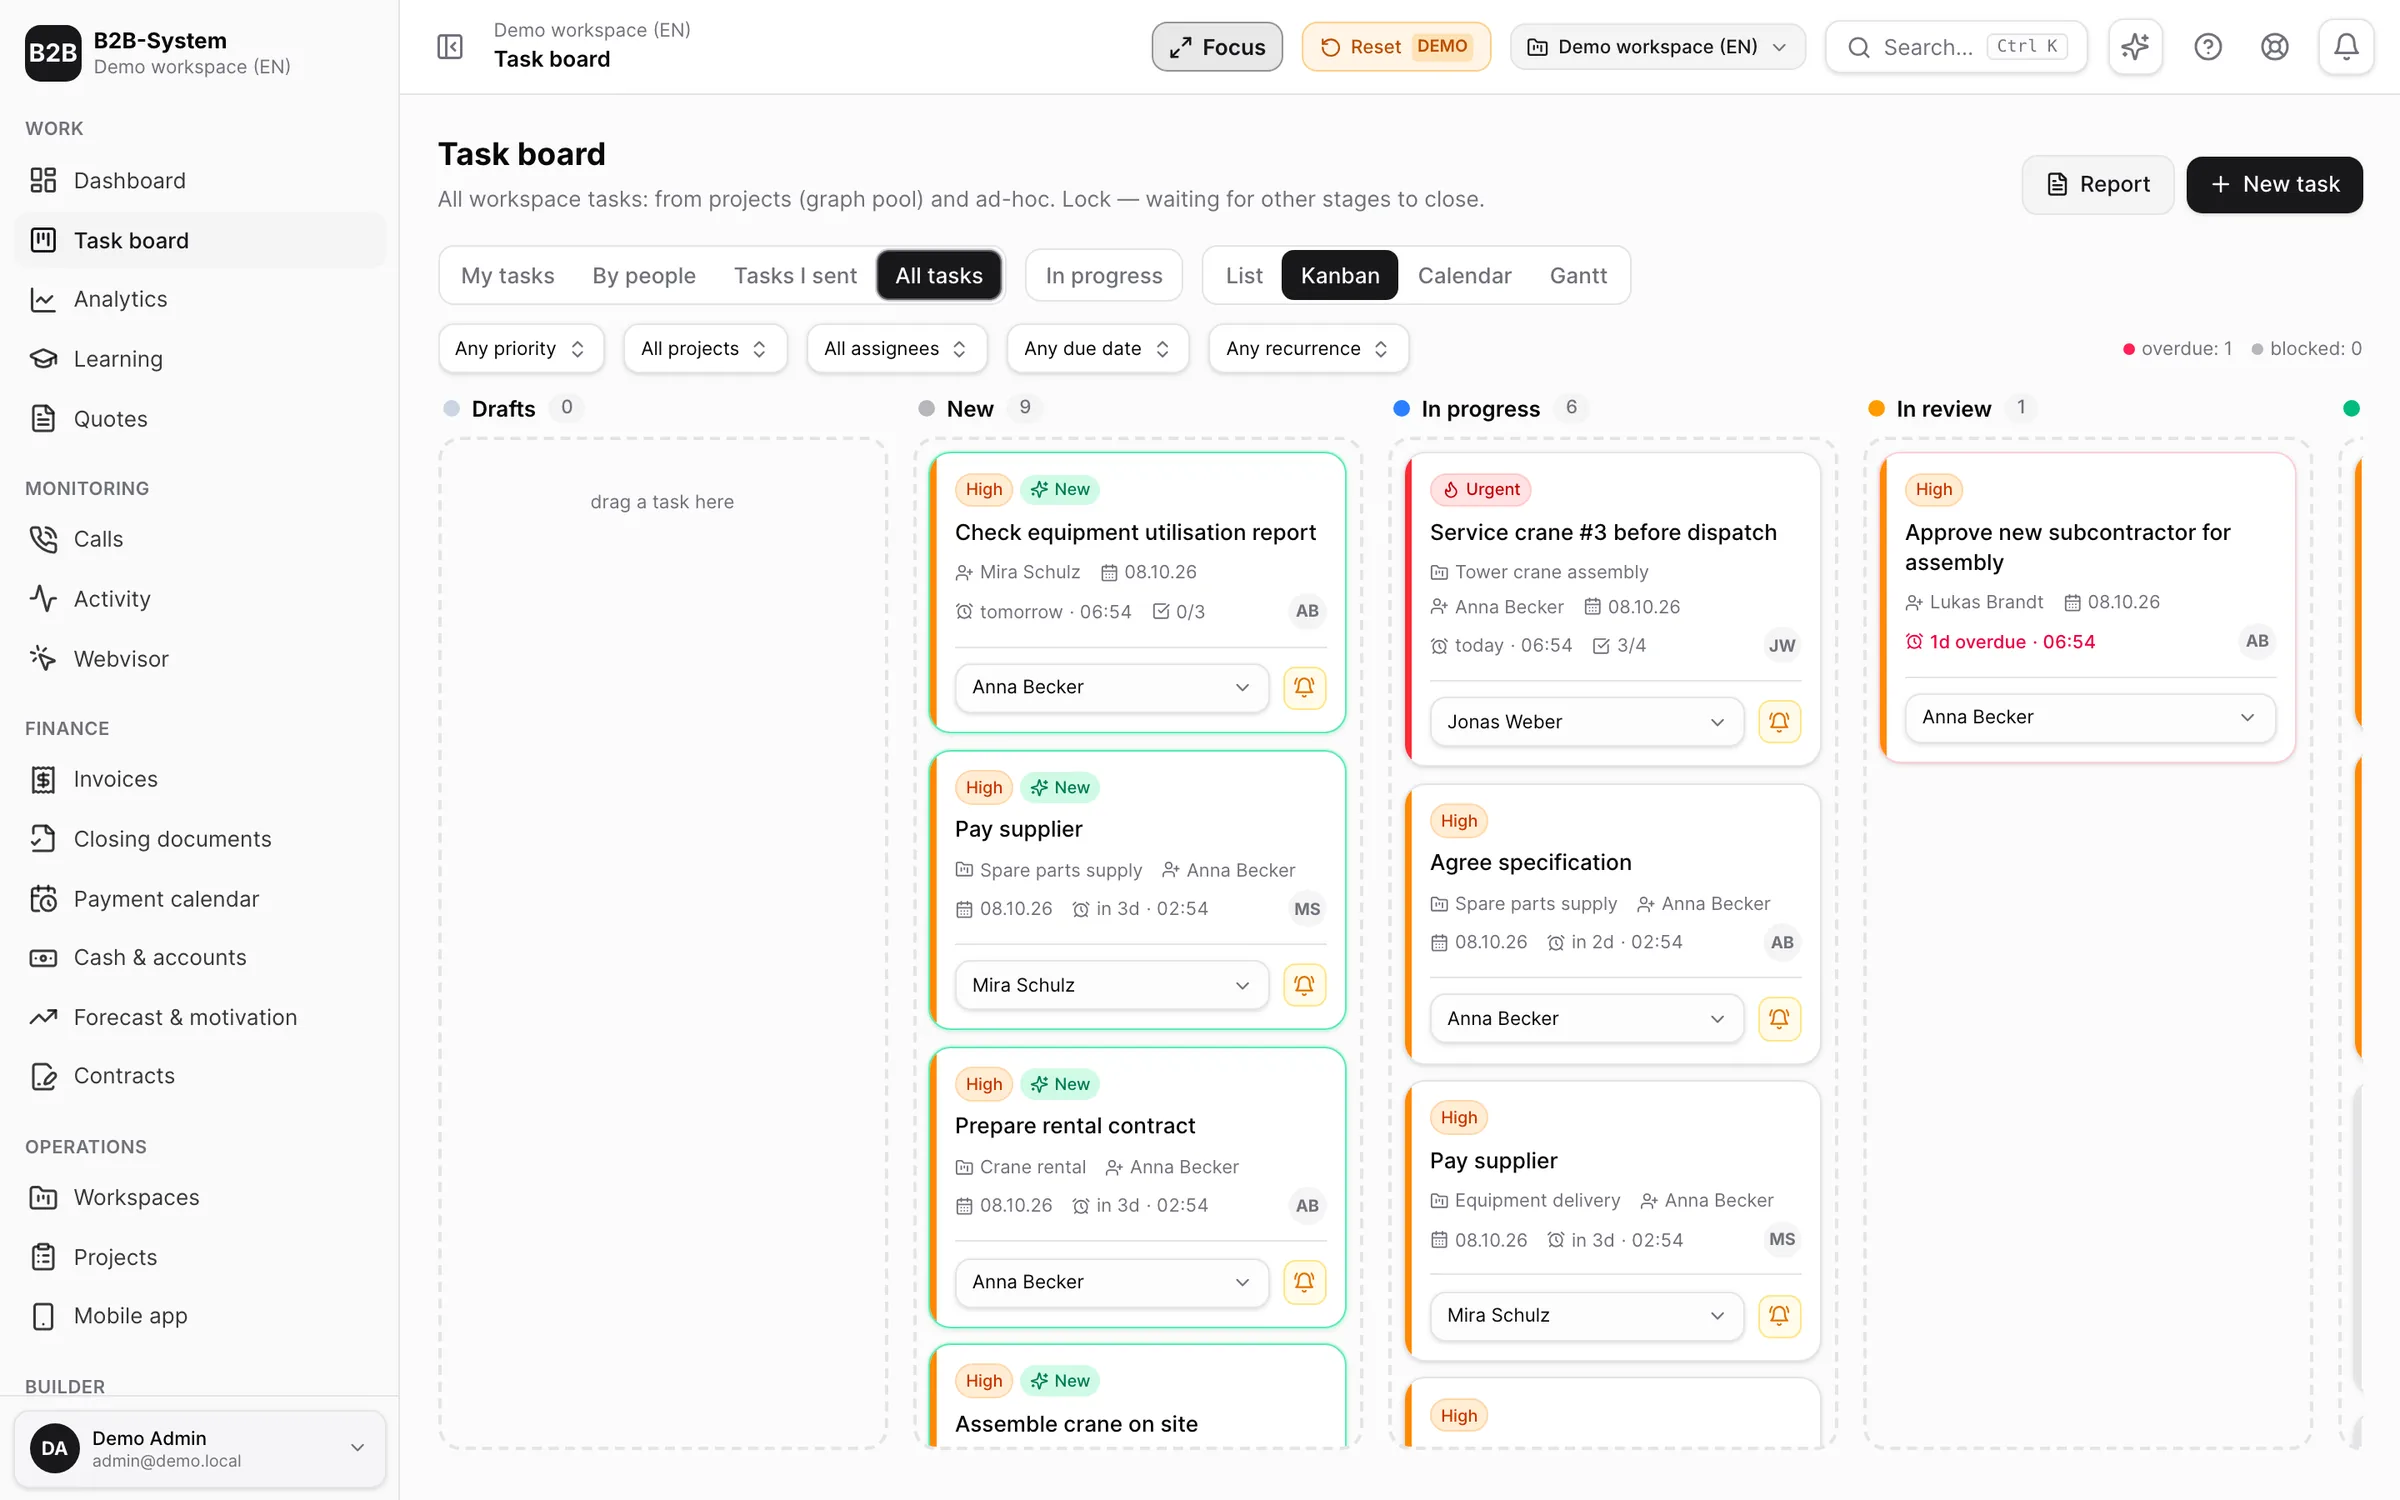Open the notifications bell in header
The height and width of the screenshot is (1500, 2400).
tap(2346, 47)
